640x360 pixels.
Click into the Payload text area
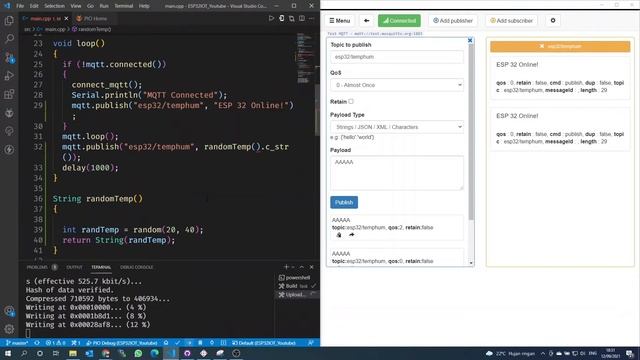(397, 173)
